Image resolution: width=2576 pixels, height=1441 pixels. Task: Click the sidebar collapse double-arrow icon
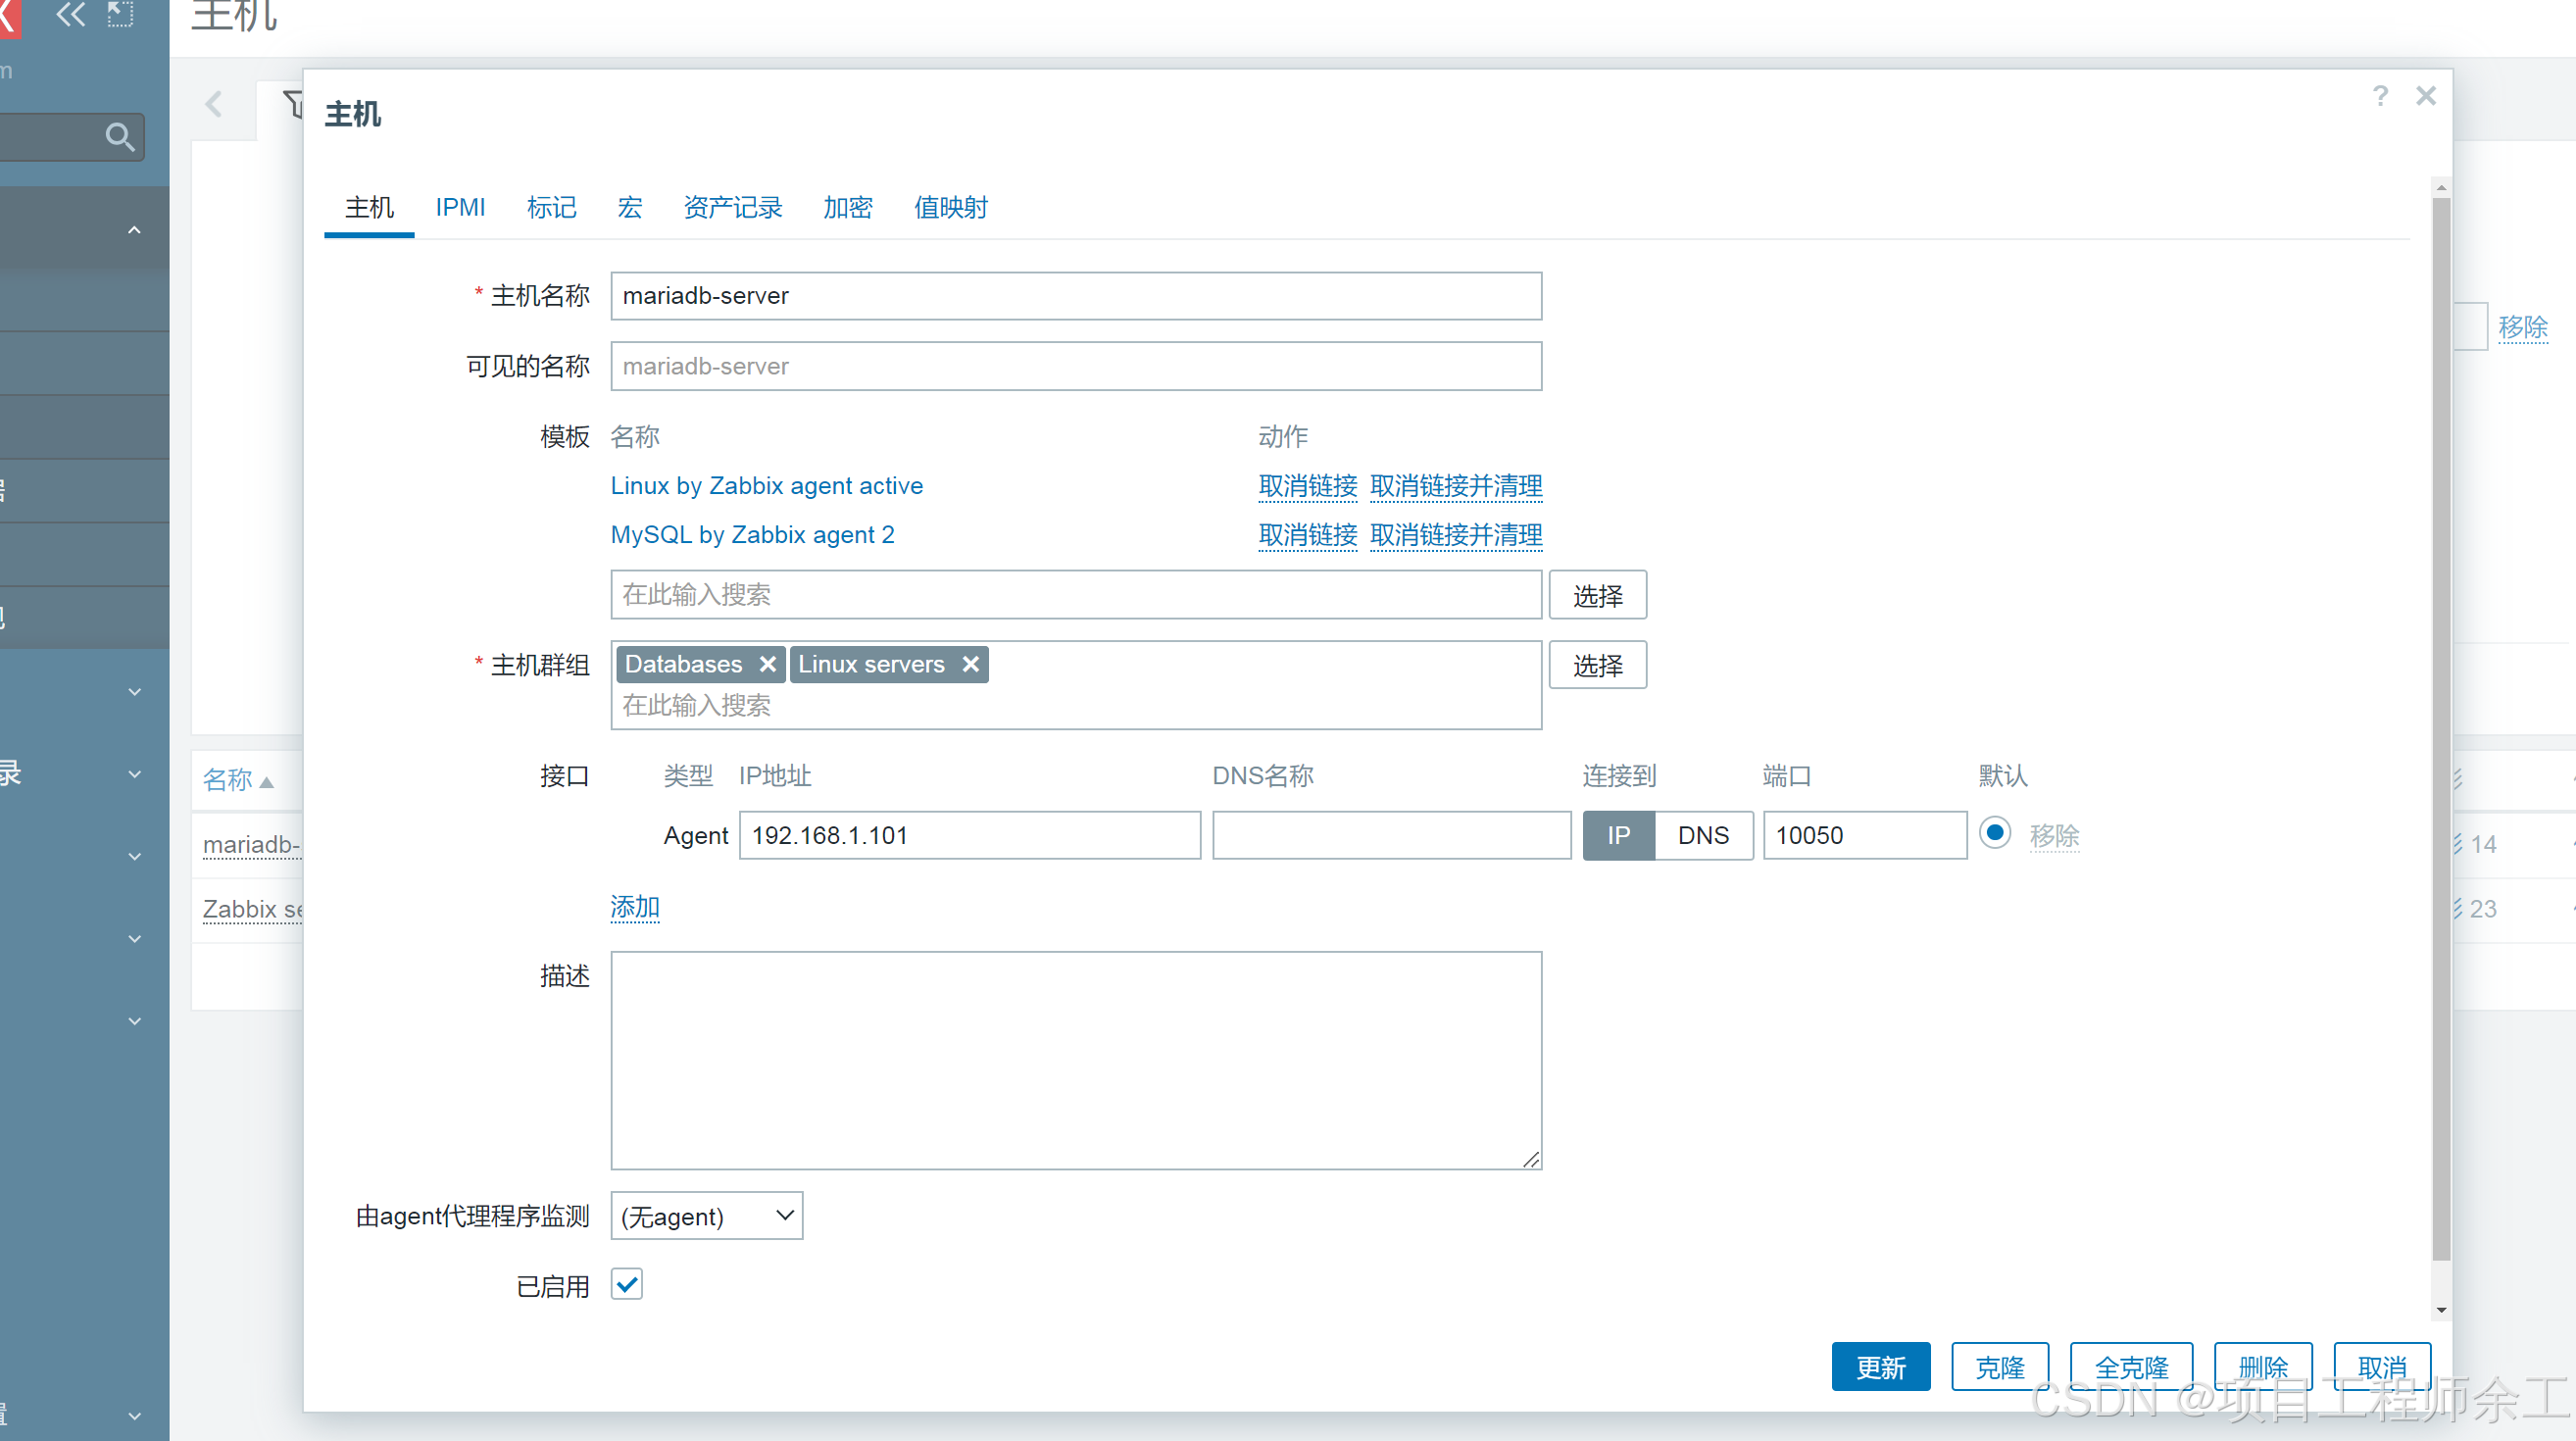tap(70, 14)
